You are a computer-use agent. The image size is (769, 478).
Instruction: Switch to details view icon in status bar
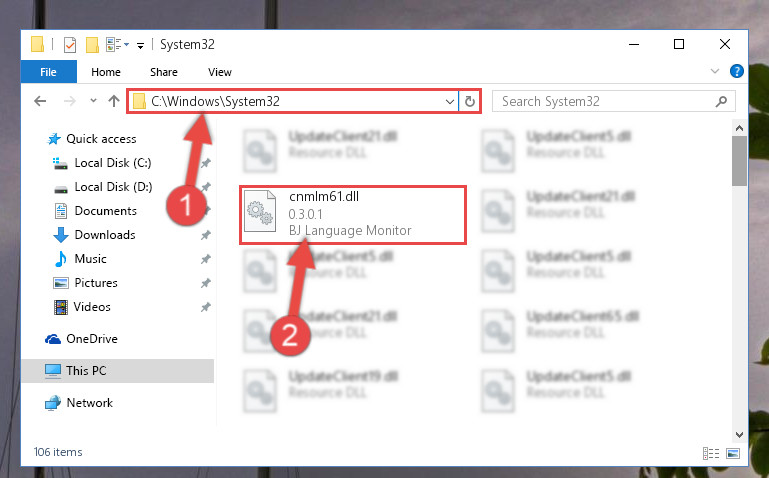coord(711,453)
